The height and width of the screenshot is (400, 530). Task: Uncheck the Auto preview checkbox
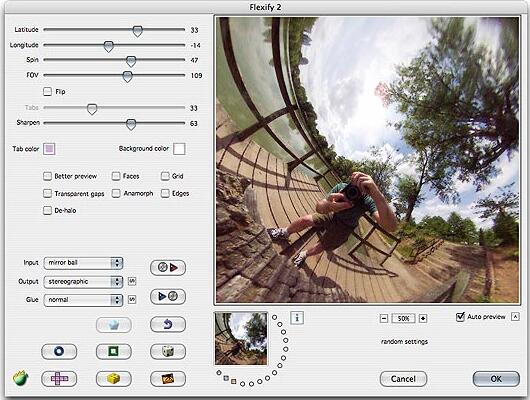pyautogui.click(x=460, y=317)
